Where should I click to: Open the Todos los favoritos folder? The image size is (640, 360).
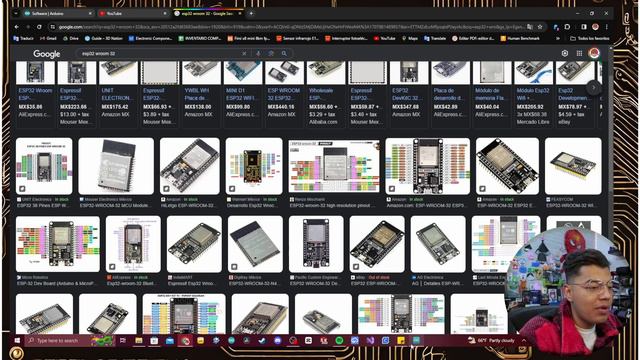[589, 38]
